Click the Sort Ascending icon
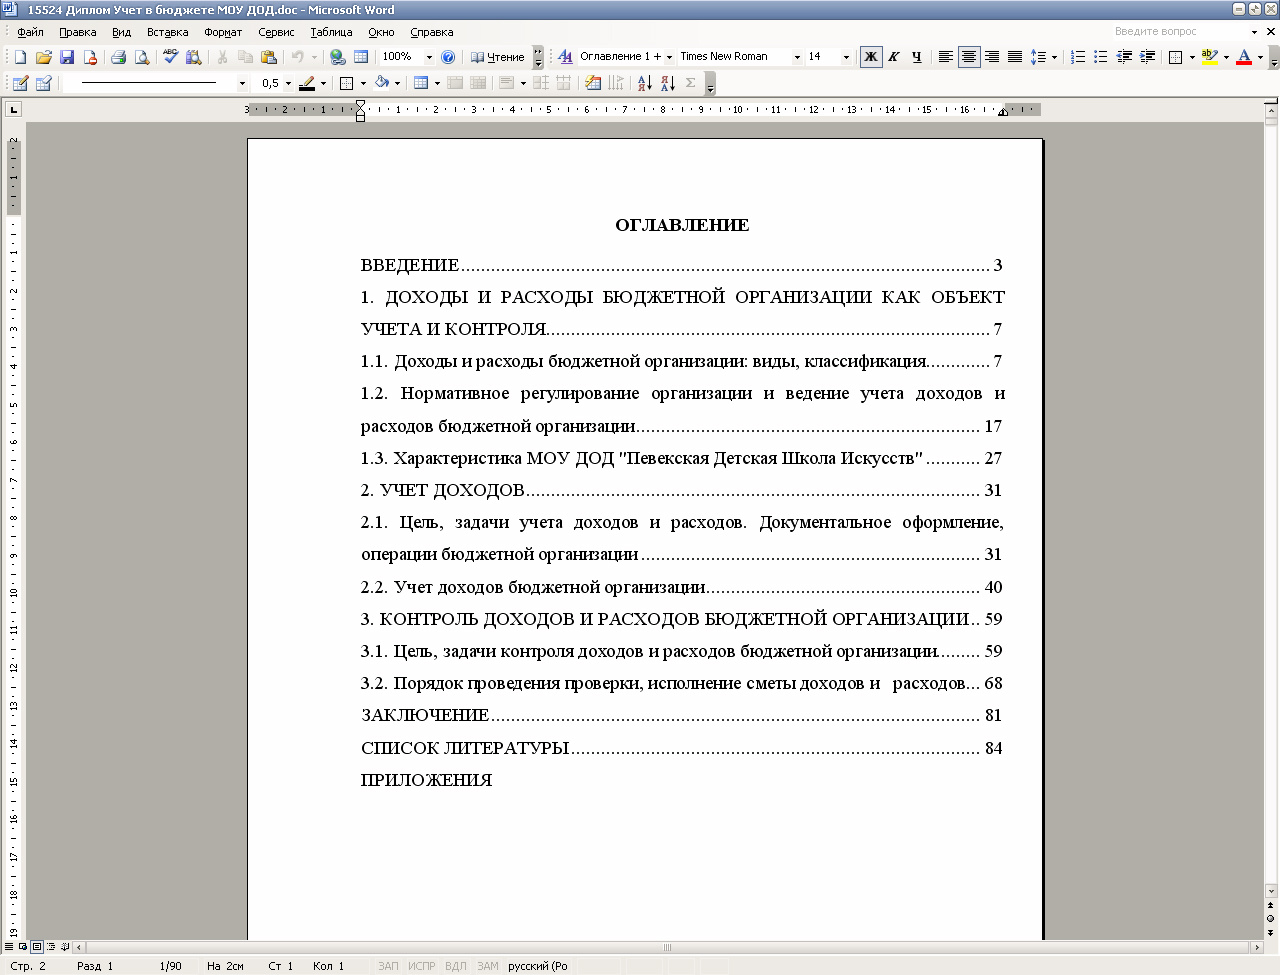The width and height of the screenshot is (1280, 975). coord(644,83)
